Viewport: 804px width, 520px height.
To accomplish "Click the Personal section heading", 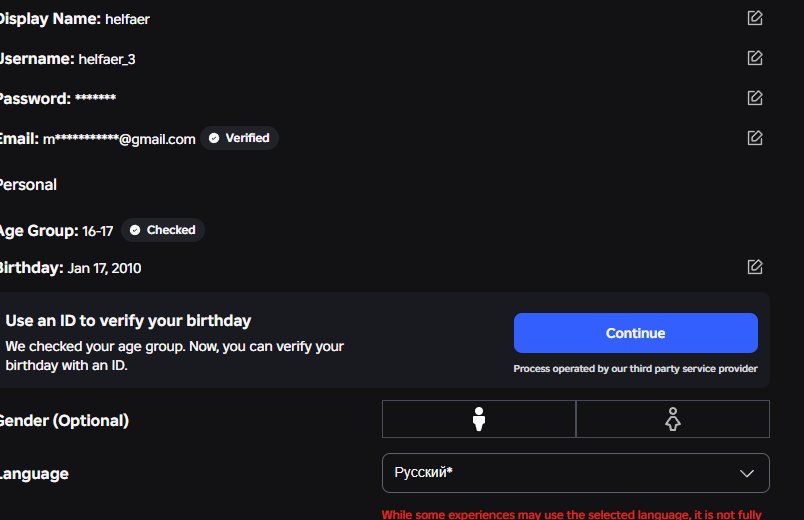I will click(x=28, y=185).
